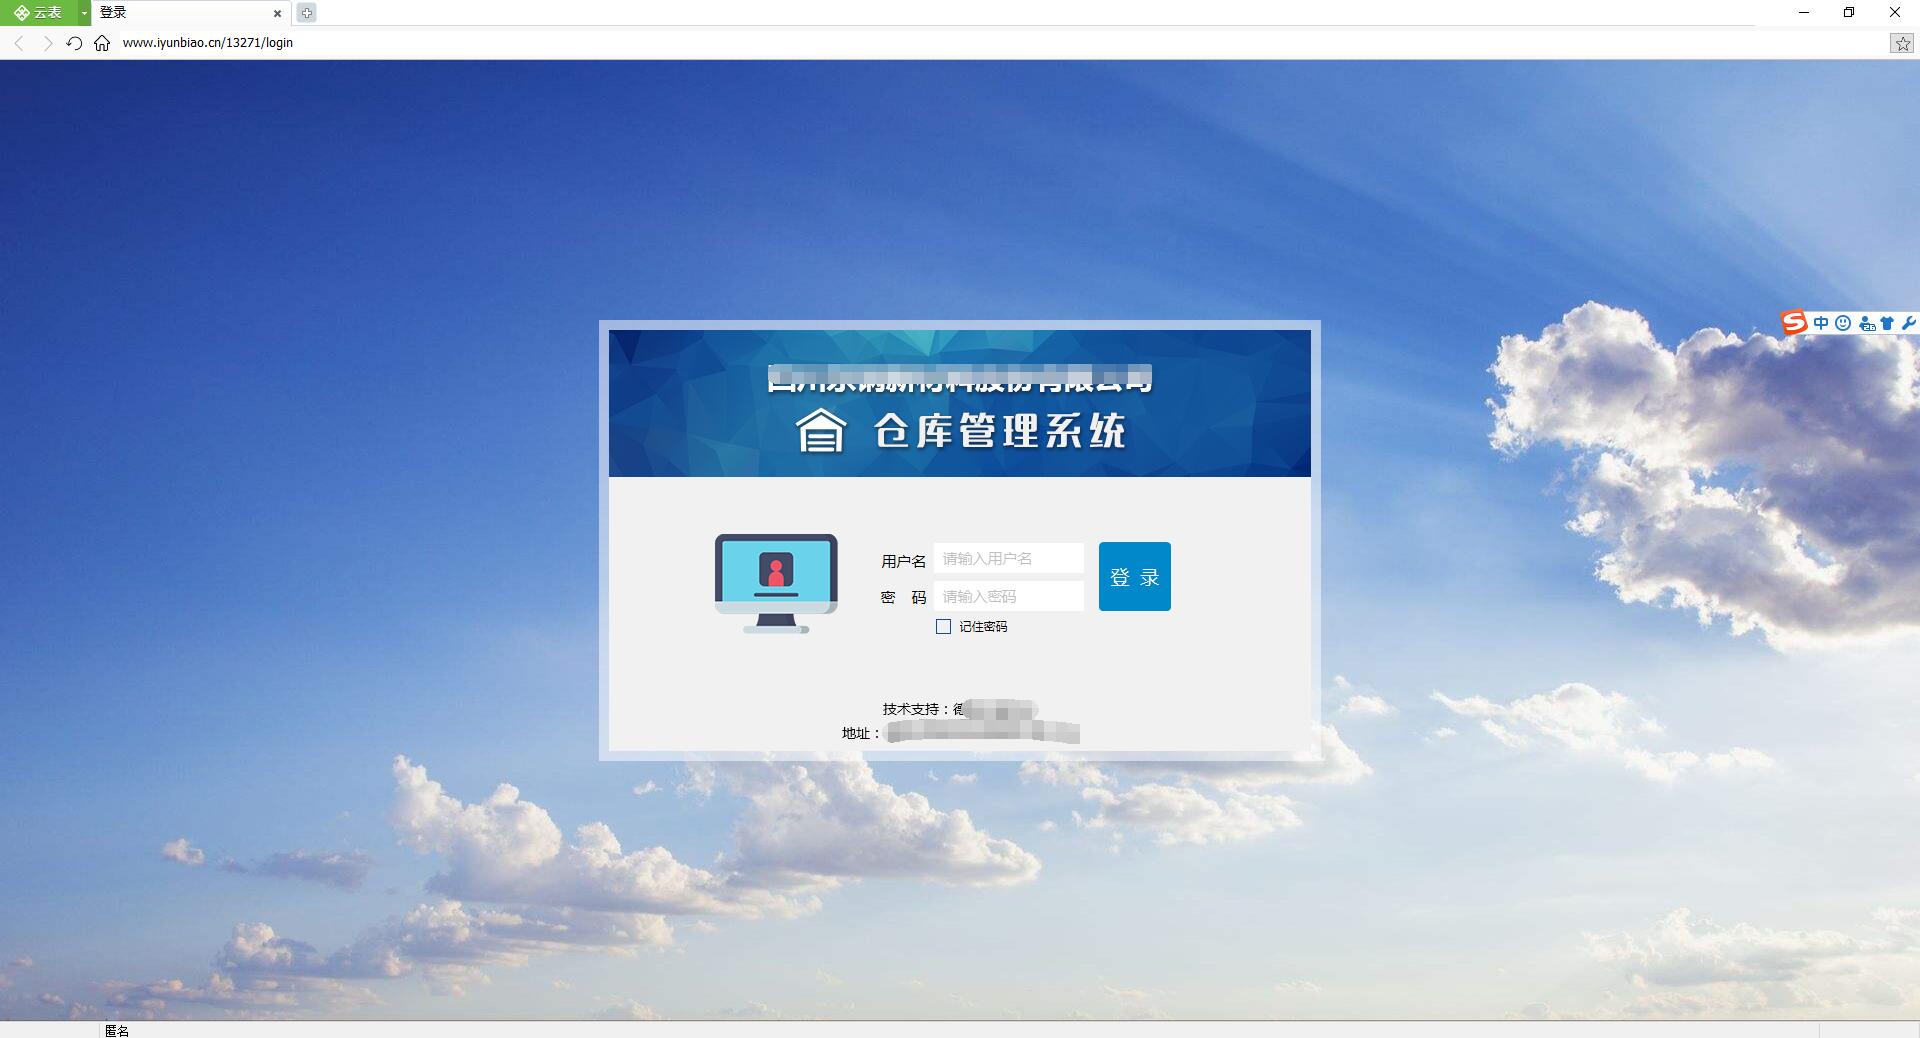Toggle Chinese input with the 中 icon
Image resolution: width=1920 pixels, height=1038 pixels.
pos(1821,322)
